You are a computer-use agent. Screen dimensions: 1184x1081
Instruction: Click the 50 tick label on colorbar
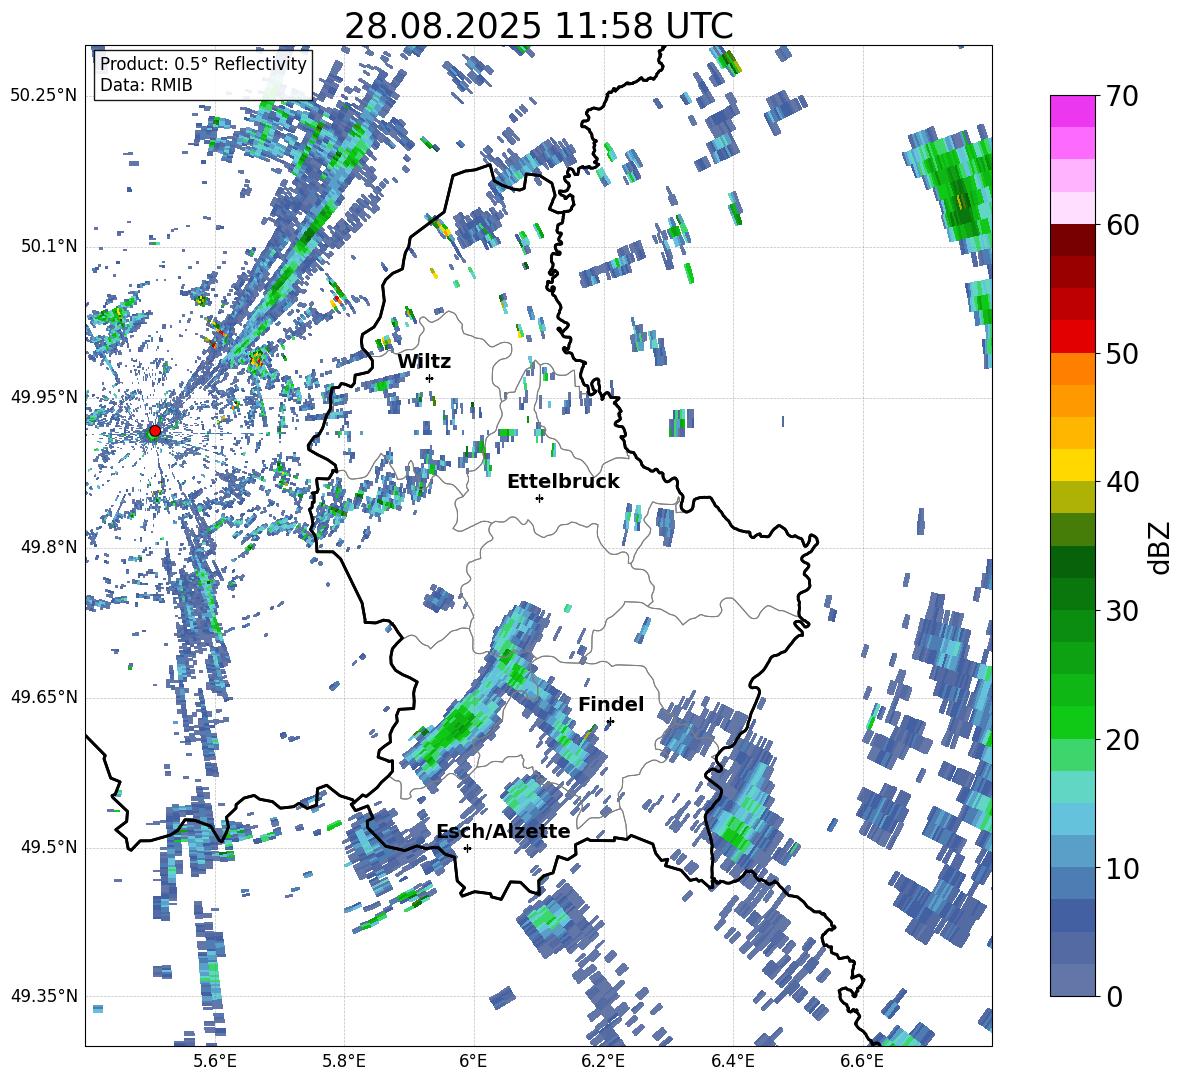click(1123, 353)
